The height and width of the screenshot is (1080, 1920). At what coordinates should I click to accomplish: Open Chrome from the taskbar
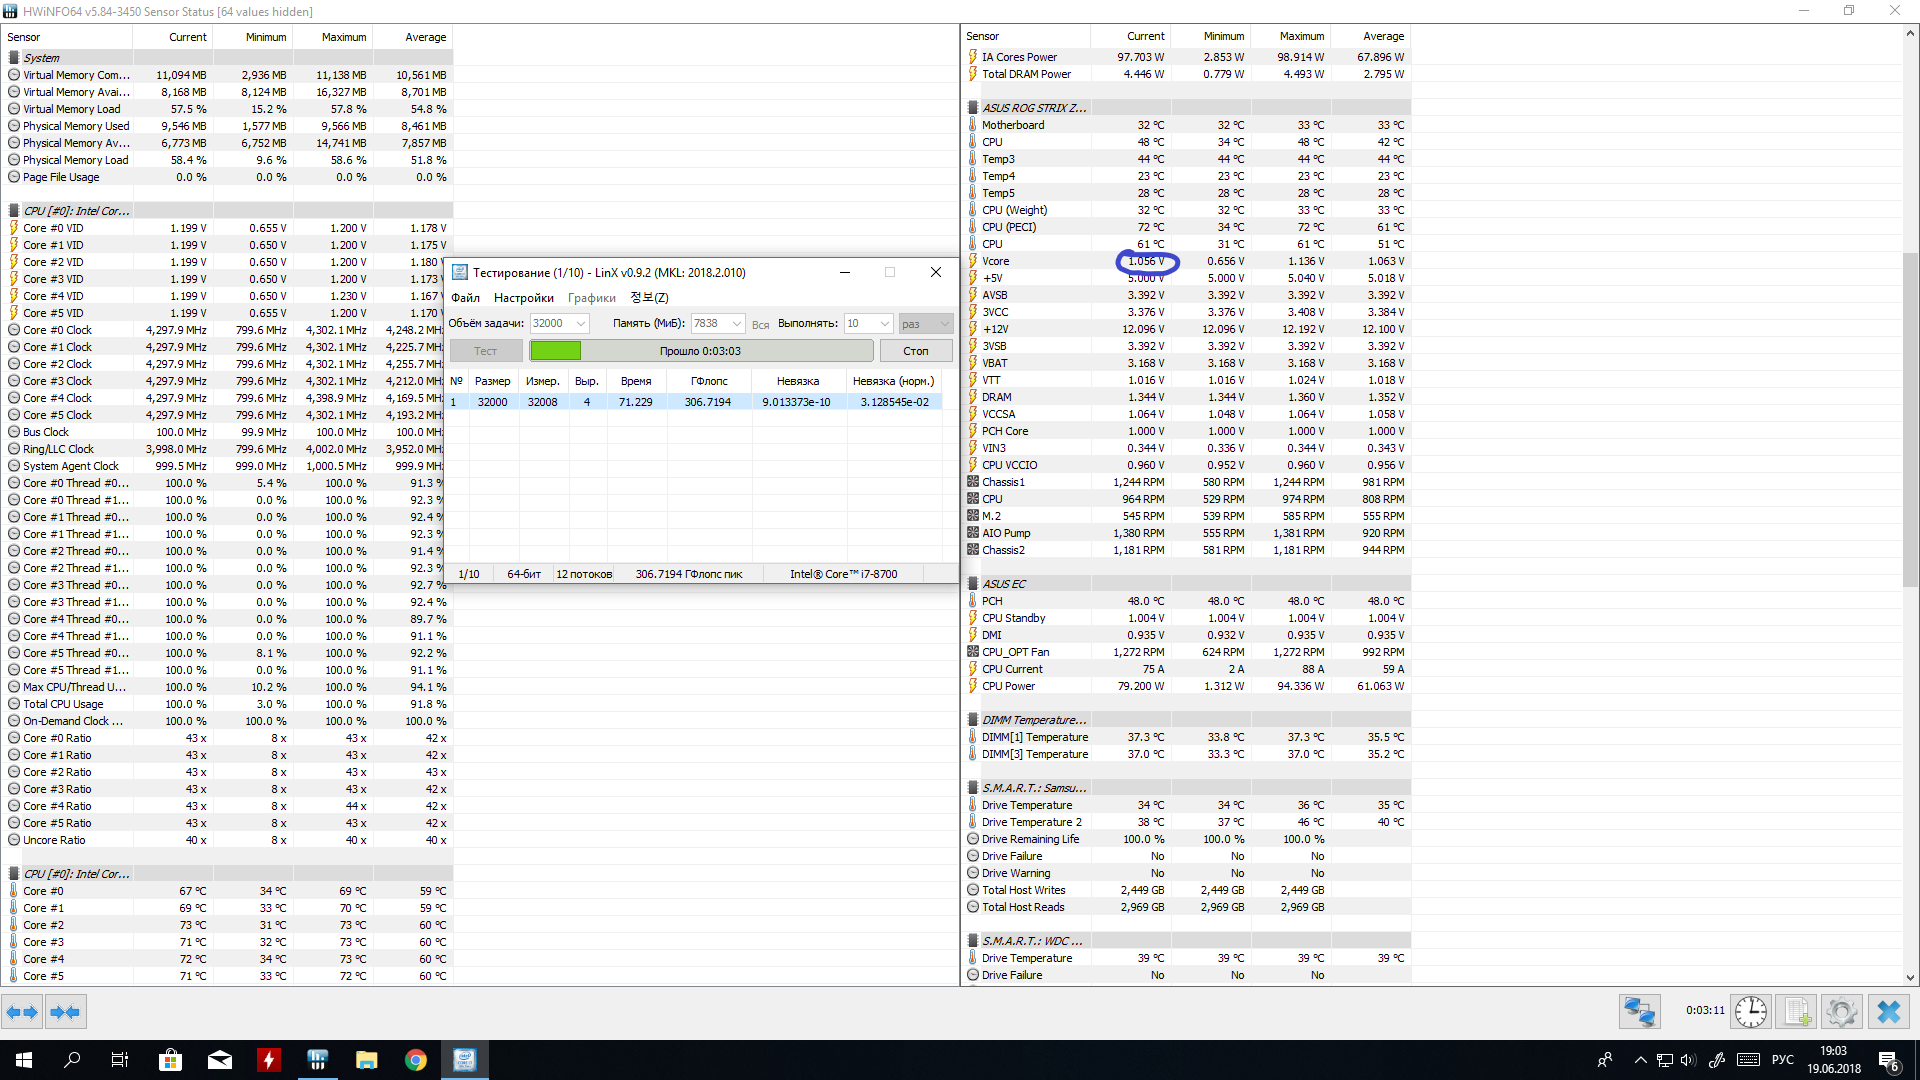pyautogui.click(x=416, y=1060)
